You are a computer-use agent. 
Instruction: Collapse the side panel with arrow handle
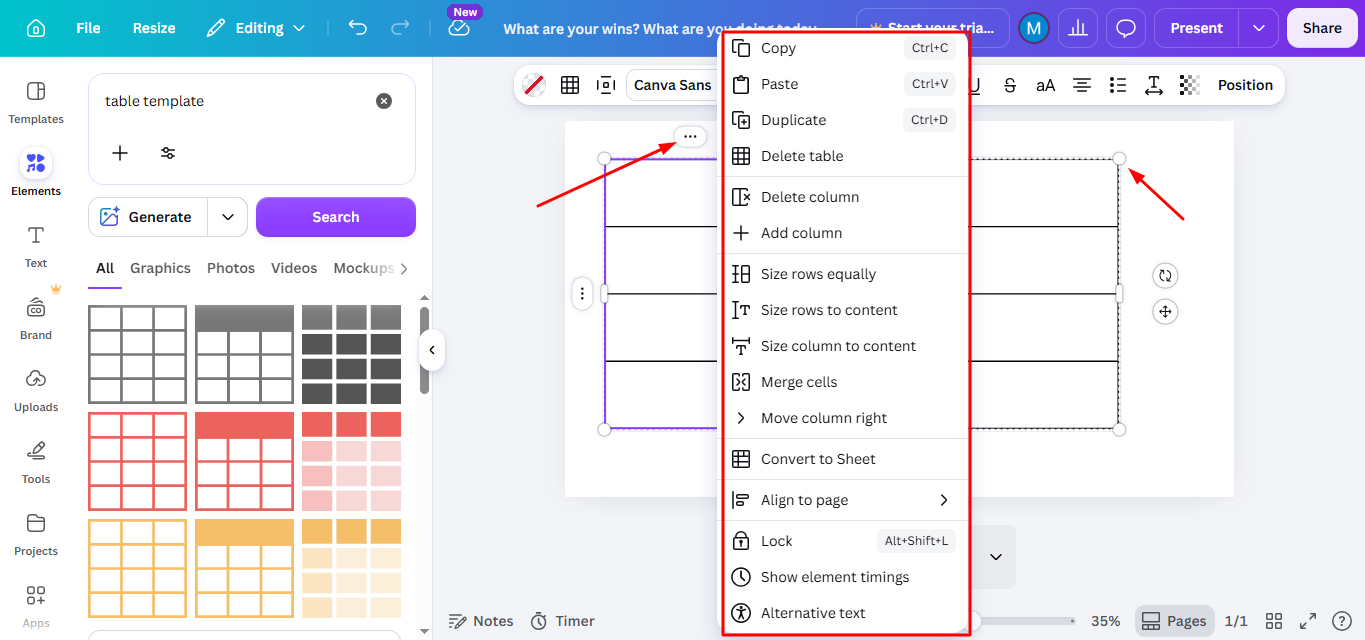431,350
